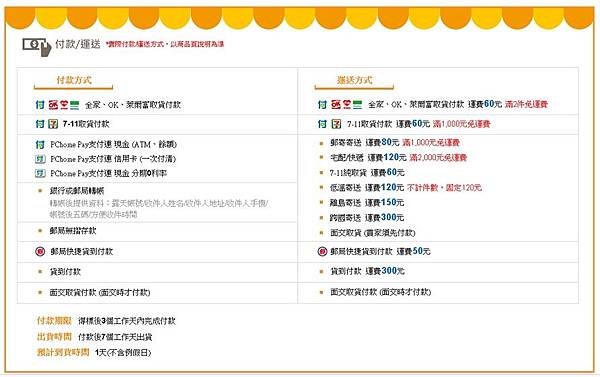Click 得標後3個工作天內完成付款 text
Viewport: 600px width, 377px height.
[127, 321]
